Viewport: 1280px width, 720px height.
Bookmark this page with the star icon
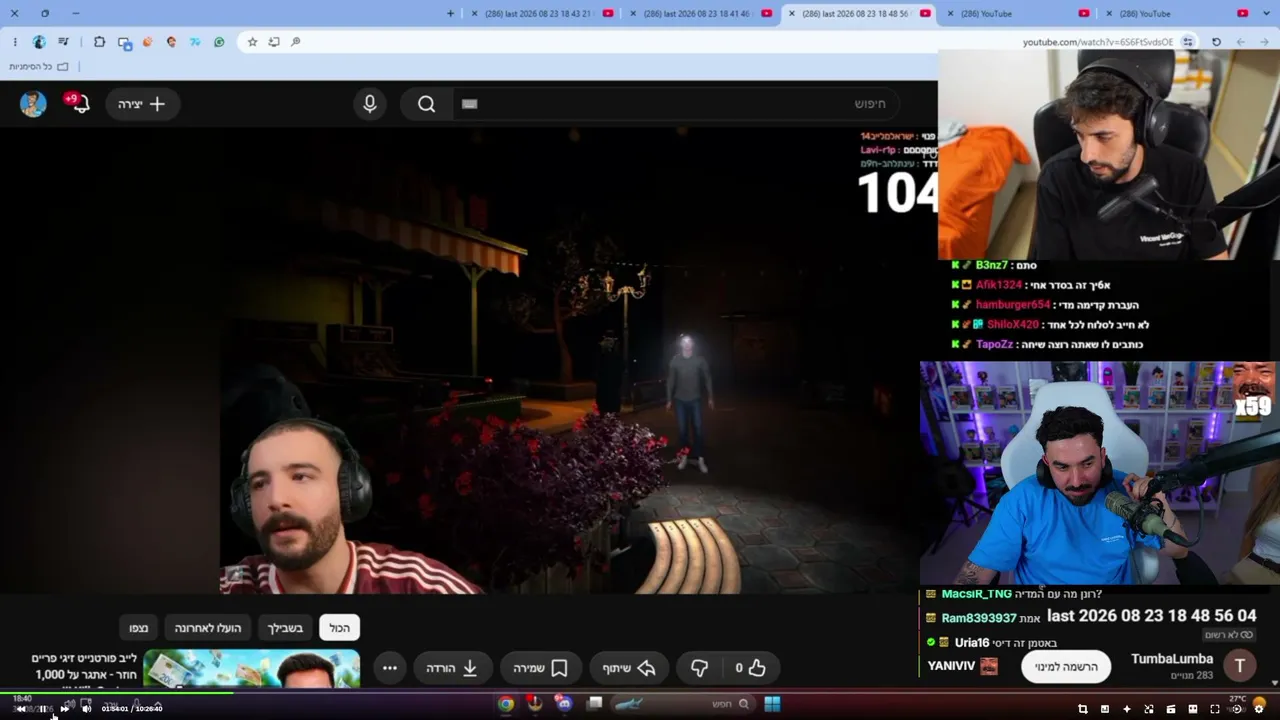pos(252,42)
